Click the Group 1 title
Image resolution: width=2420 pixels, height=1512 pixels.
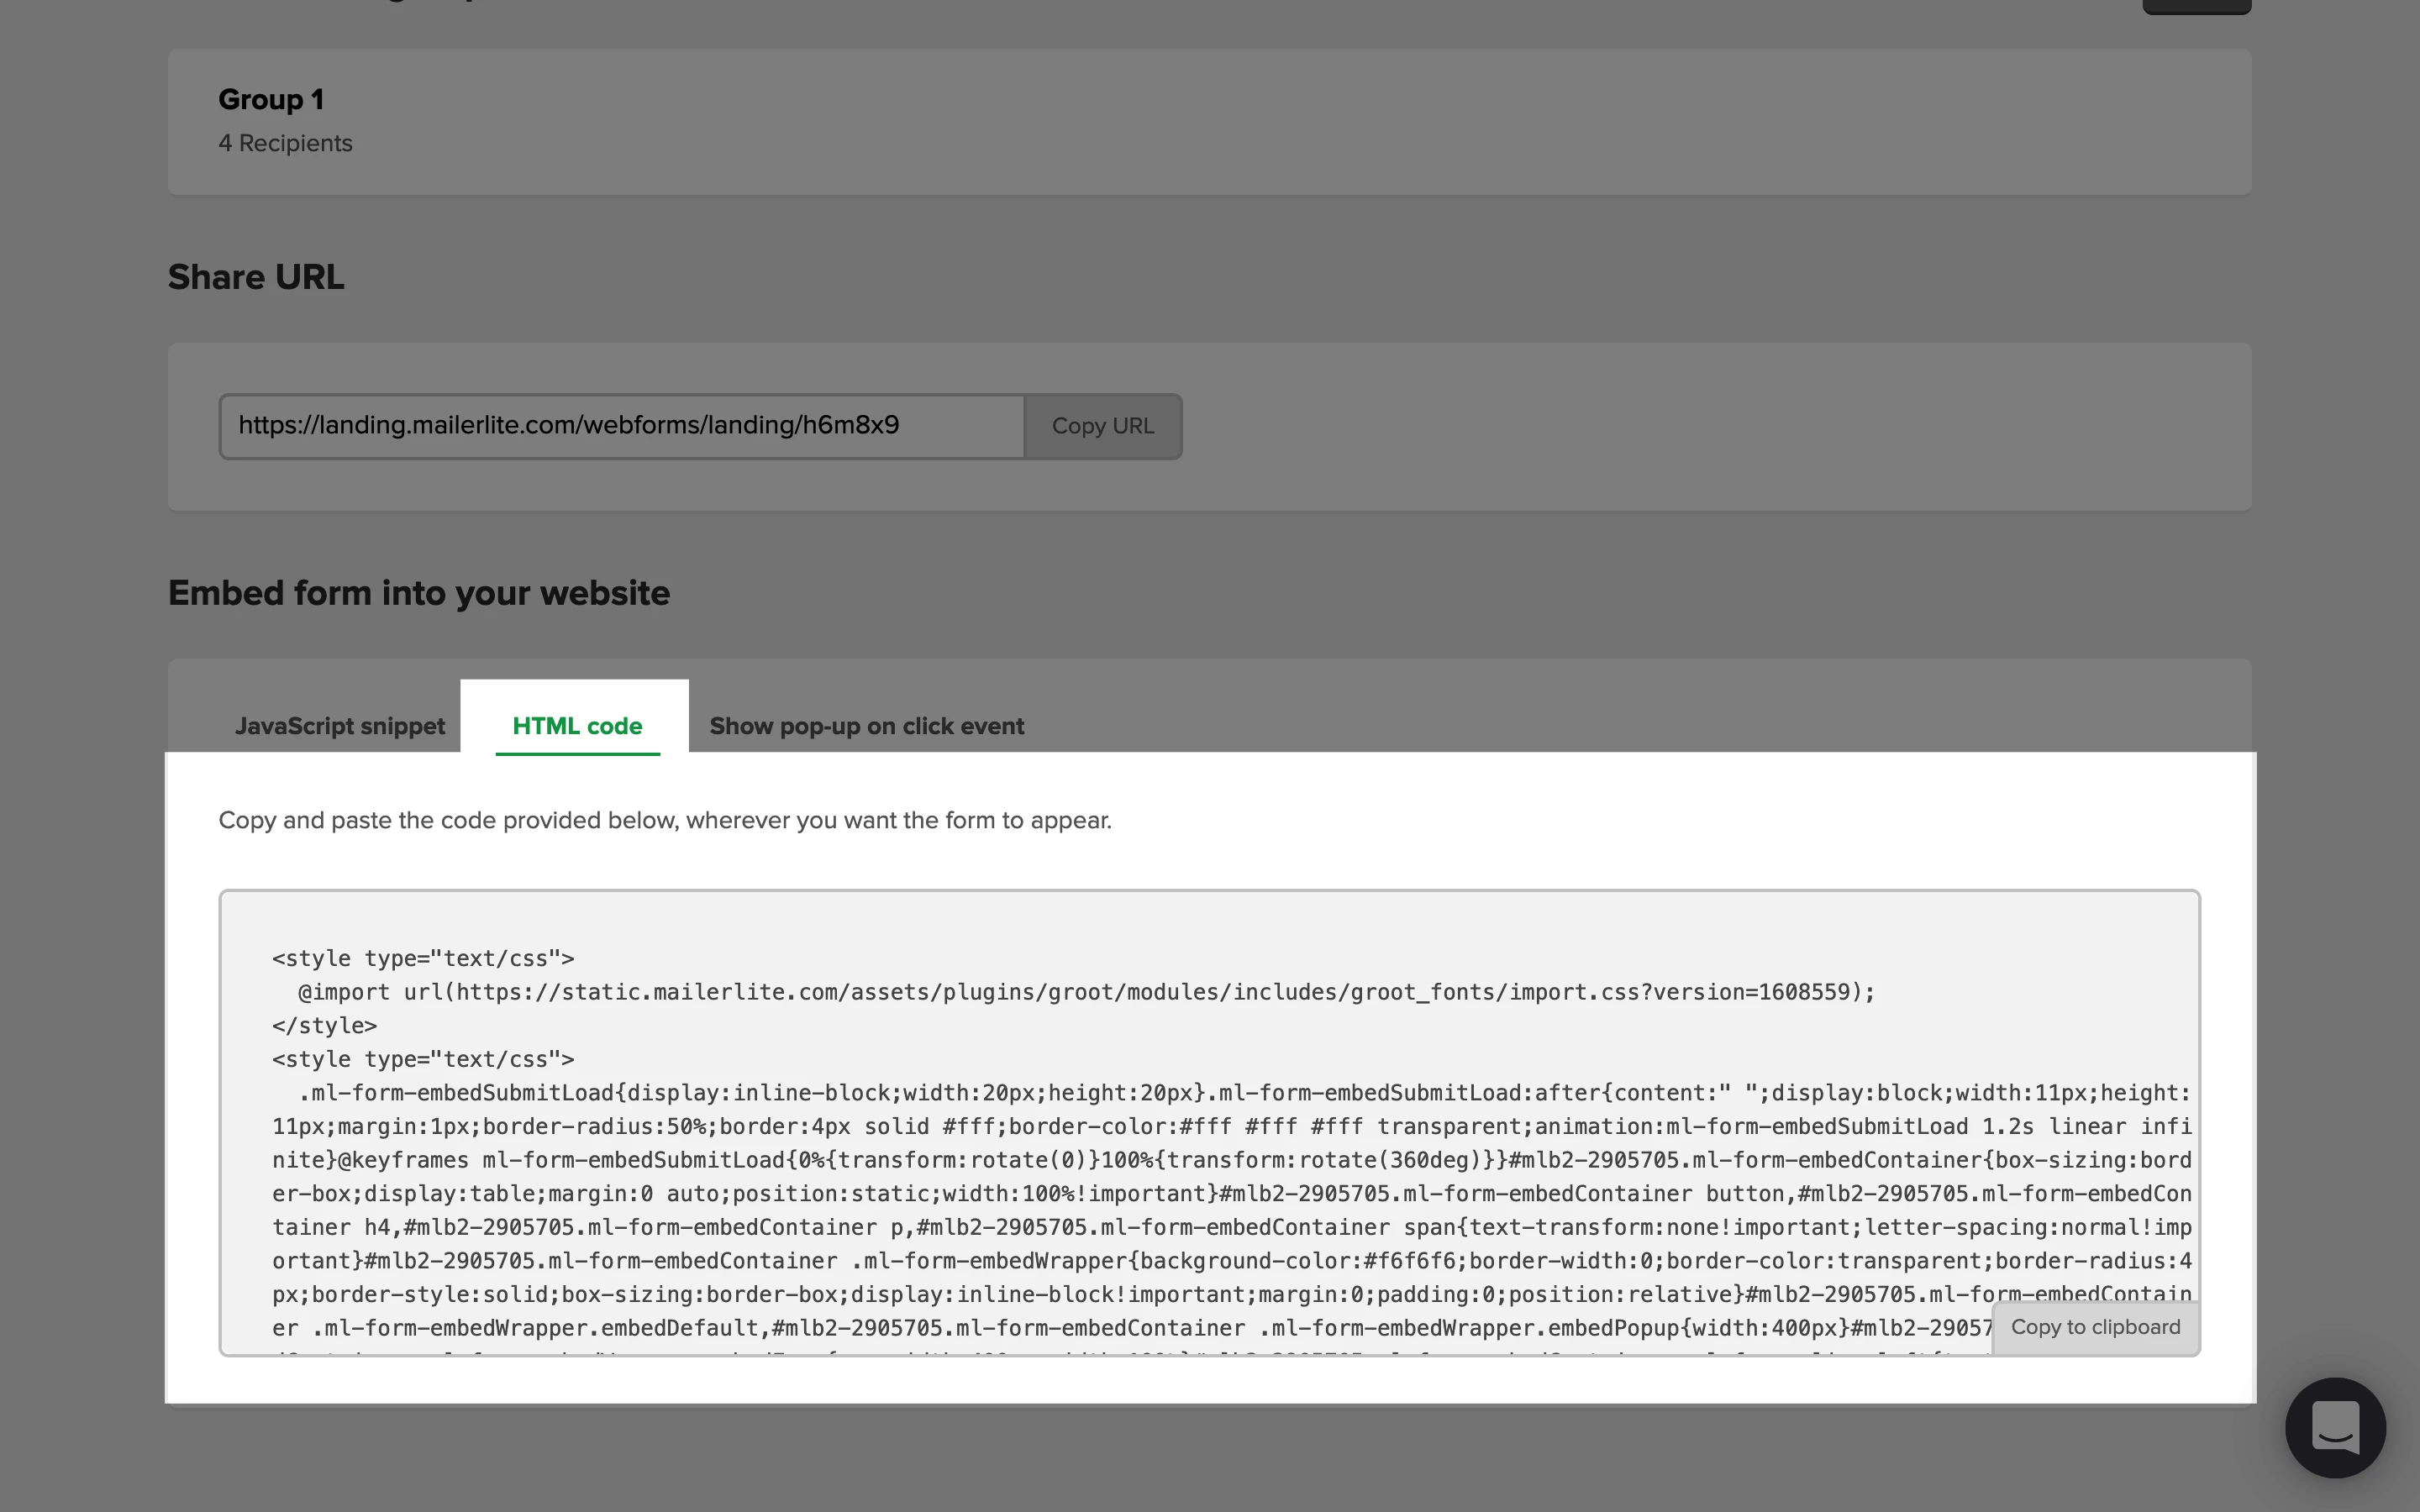pyautogui.click(x=270, y=100)
